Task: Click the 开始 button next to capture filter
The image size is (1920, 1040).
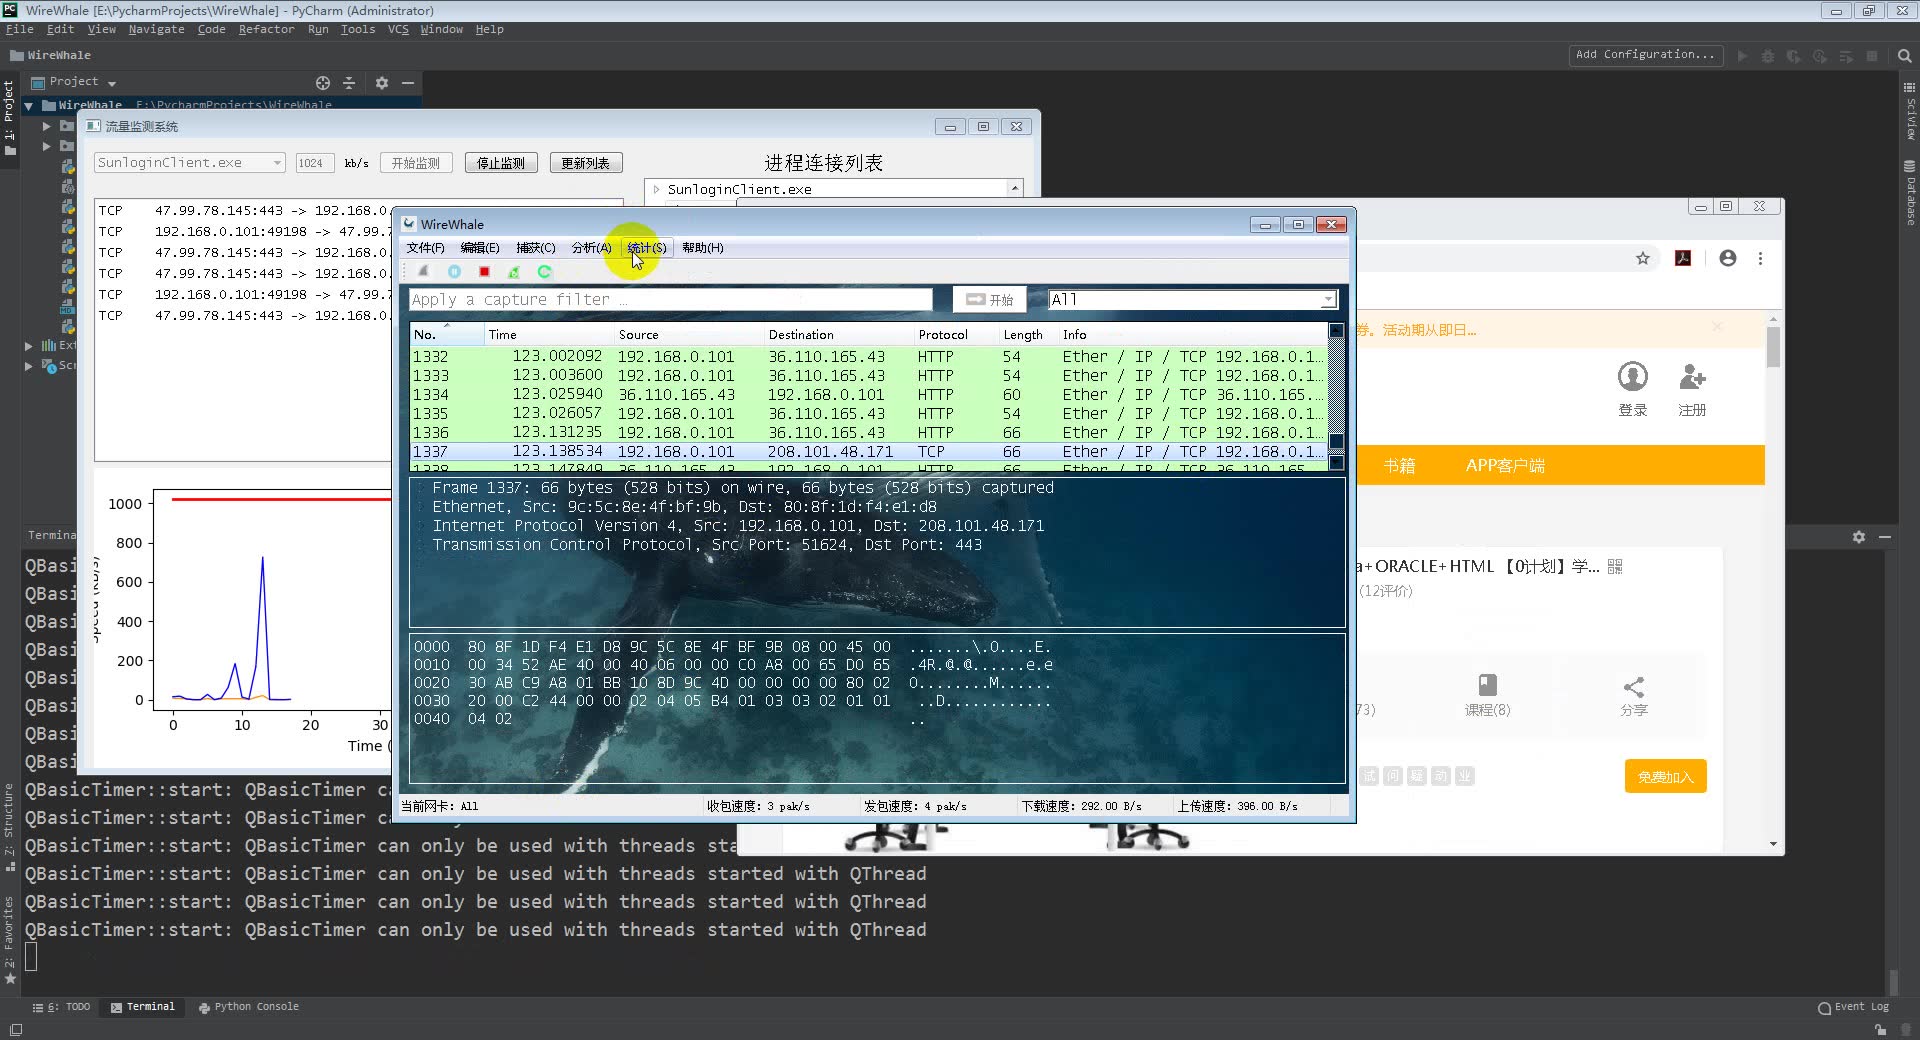Action: (x=990, y=299)
